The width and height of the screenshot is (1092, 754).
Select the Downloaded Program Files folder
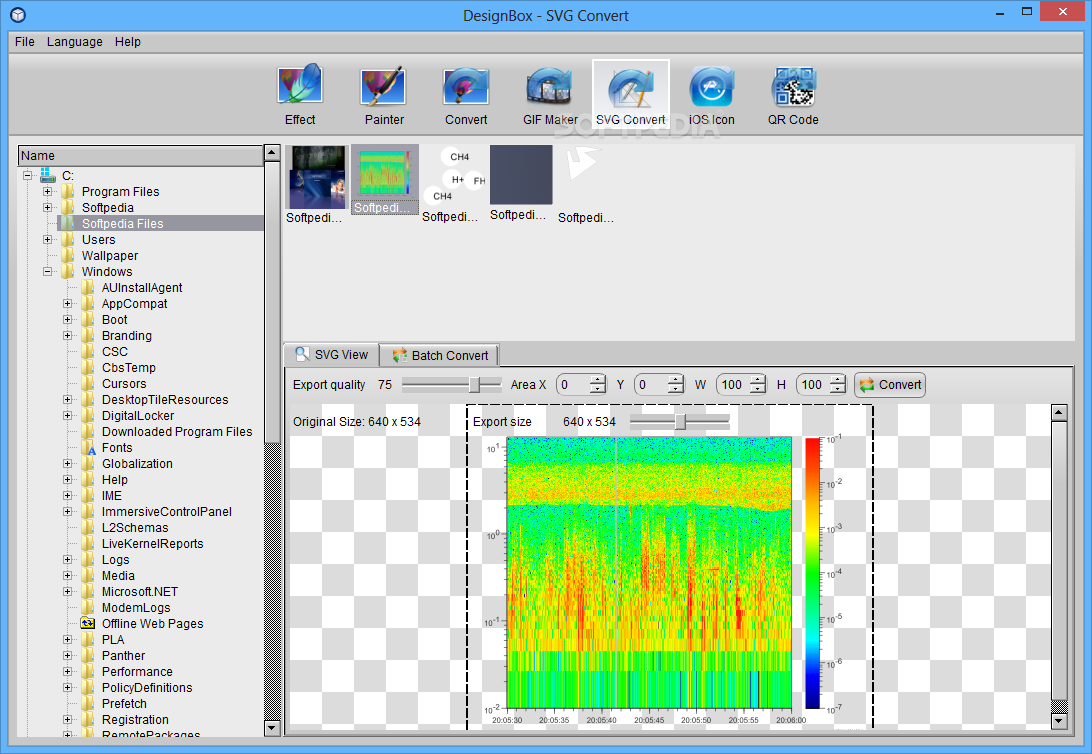177,432
